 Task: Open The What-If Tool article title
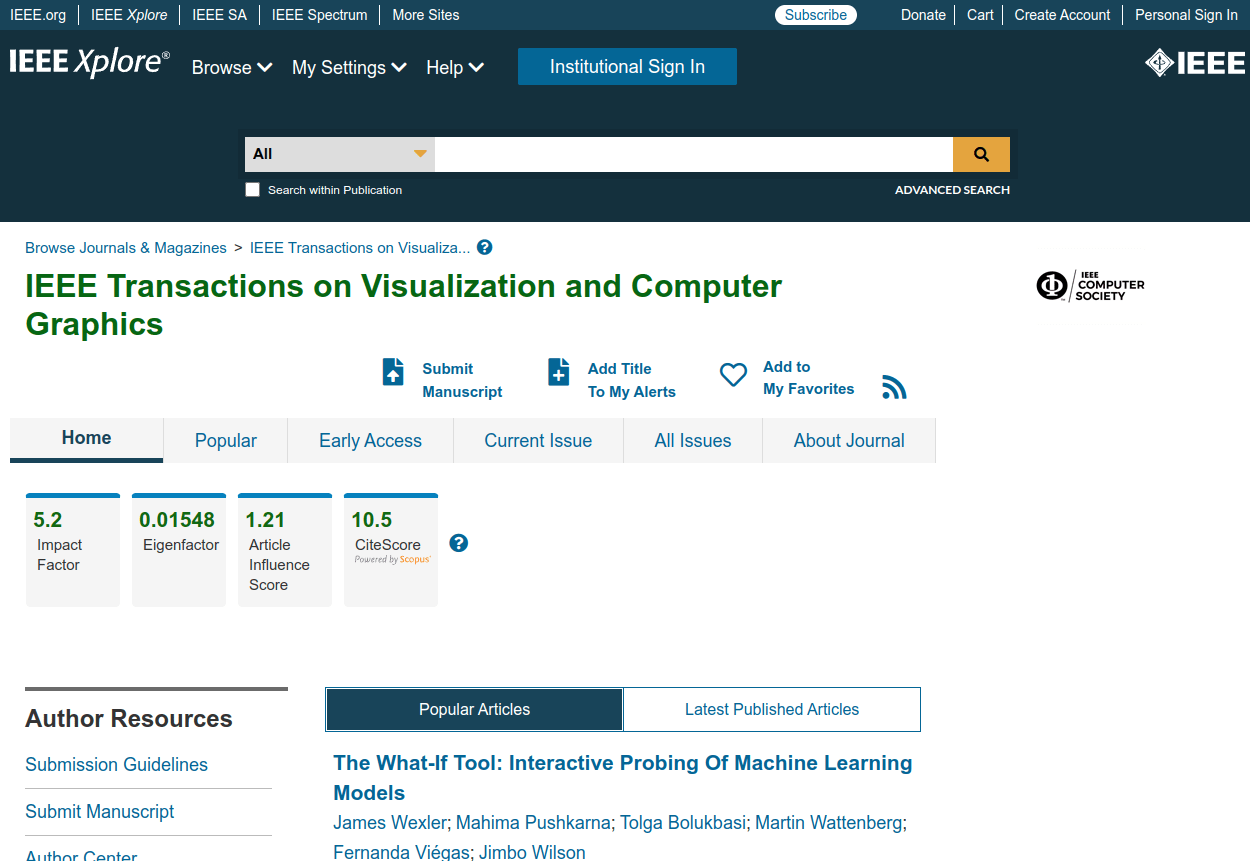point(622,778)
